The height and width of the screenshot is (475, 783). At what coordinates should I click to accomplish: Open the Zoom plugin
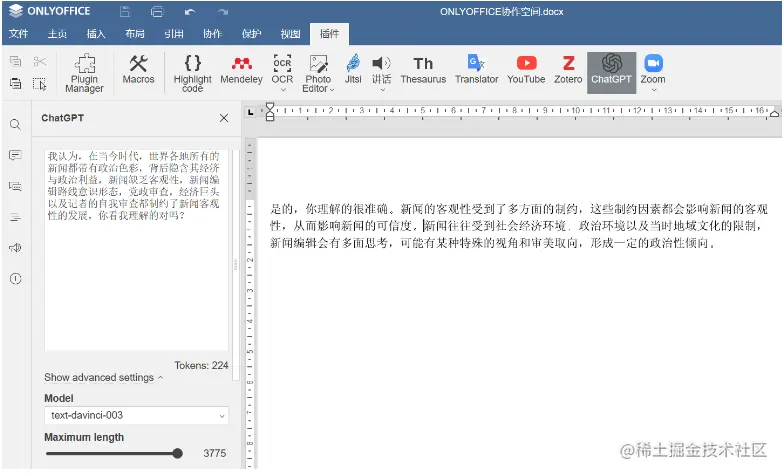click(653, 69)
